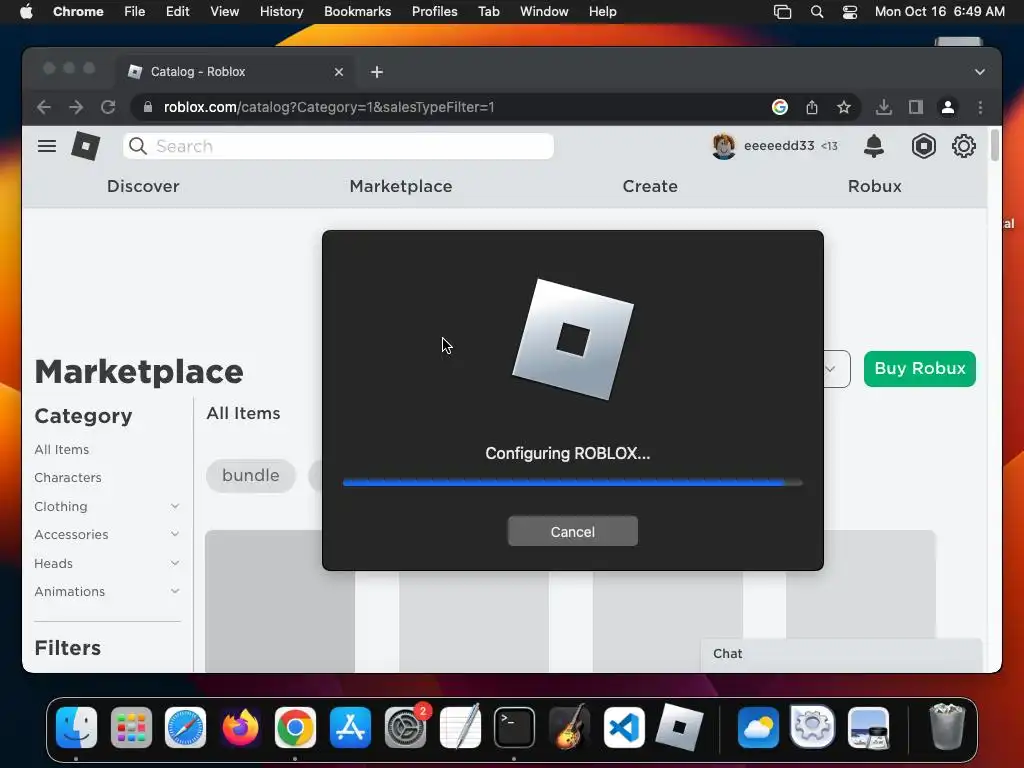This screenshot has width=1024, height=768.
Task: Open the Apple menu
Action: click(x=26, y=11)
